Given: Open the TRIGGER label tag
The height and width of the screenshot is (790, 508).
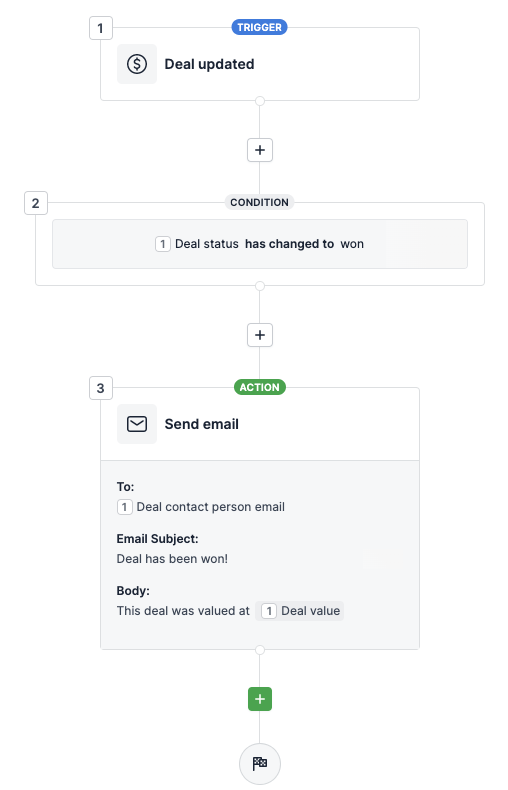Looking at the screenshot, I should (260, 27).
